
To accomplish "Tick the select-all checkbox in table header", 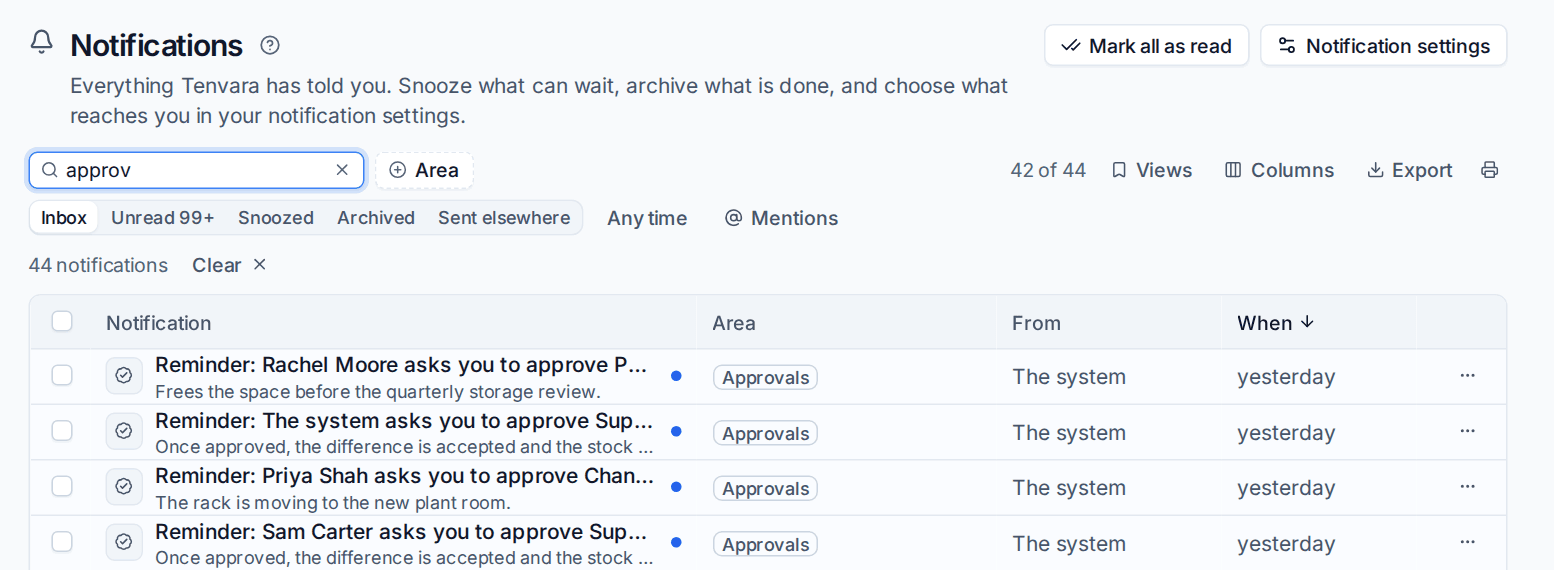I will coord(62,321).
